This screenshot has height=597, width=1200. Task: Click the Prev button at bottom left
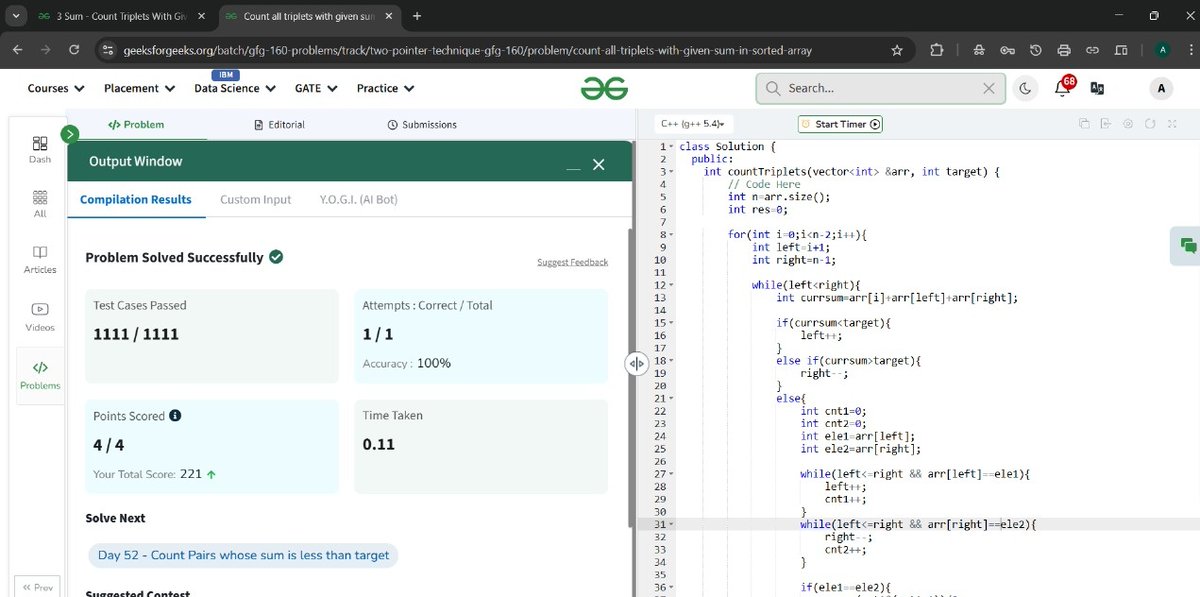tap(37, 587)
